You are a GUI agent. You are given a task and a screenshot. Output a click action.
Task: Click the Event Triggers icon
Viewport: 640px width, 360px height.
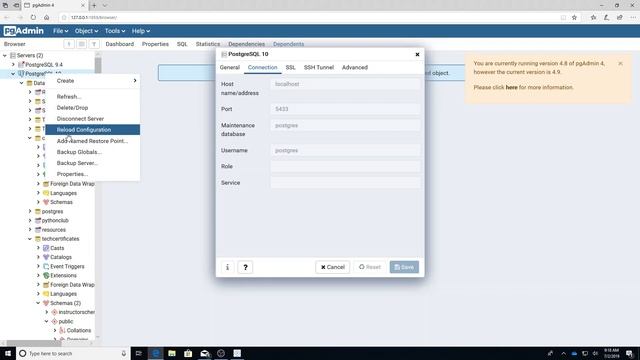[46, 266]
